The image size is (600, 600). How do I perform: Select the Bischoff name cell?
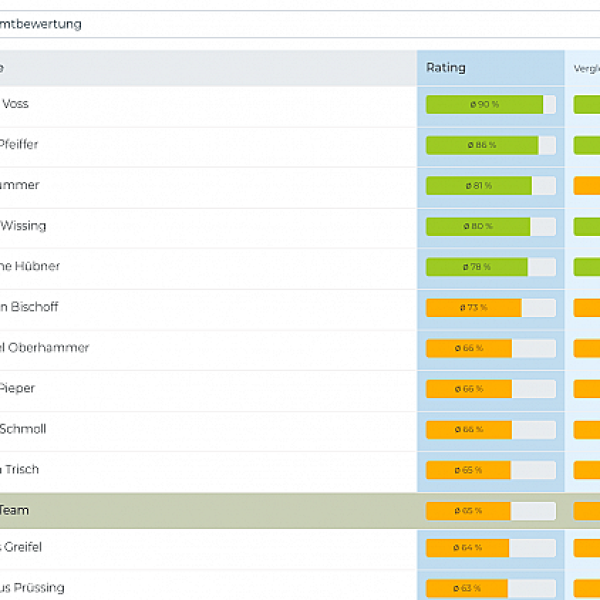pos(208,309)
